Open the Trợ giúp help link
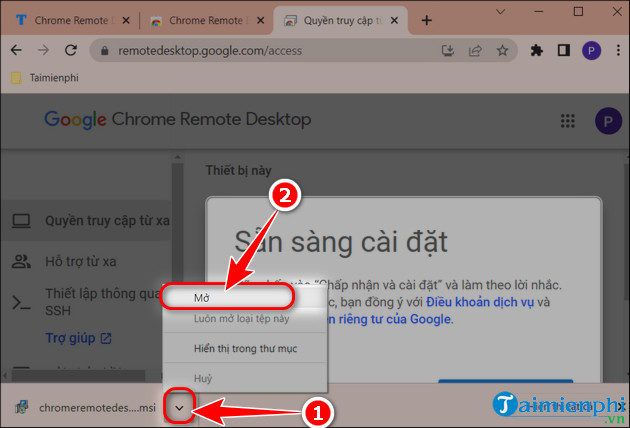Screen dimensions: 630x428 [78, 338]
